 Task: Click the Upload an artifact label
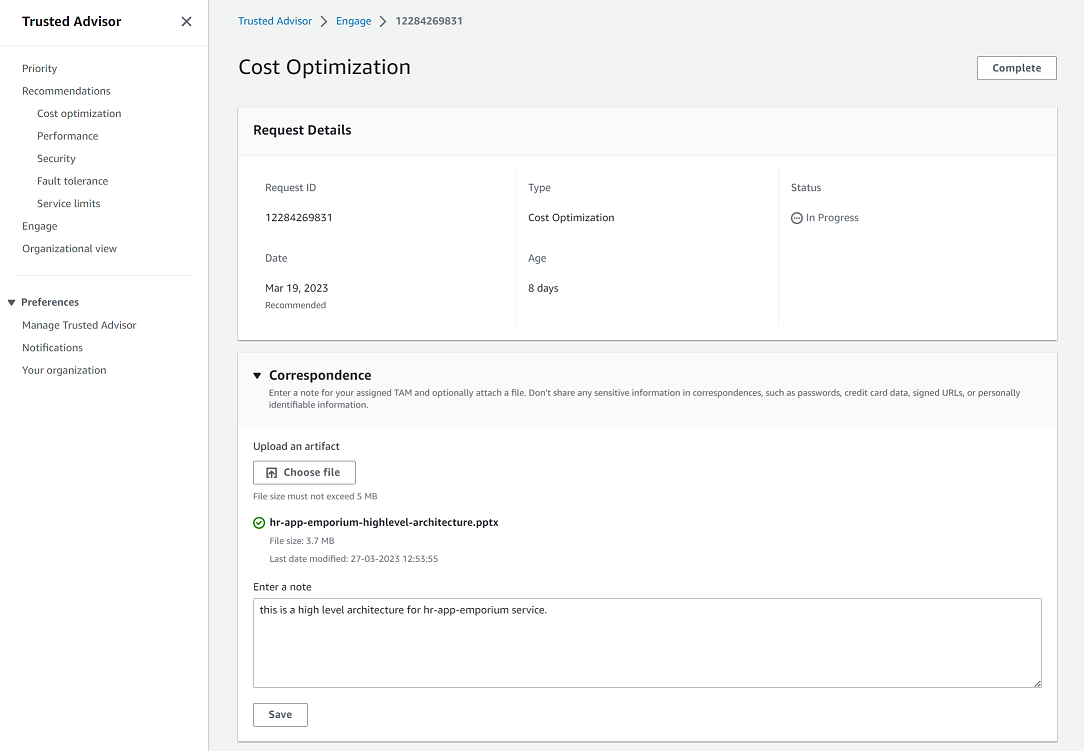(x=296, y=446)
